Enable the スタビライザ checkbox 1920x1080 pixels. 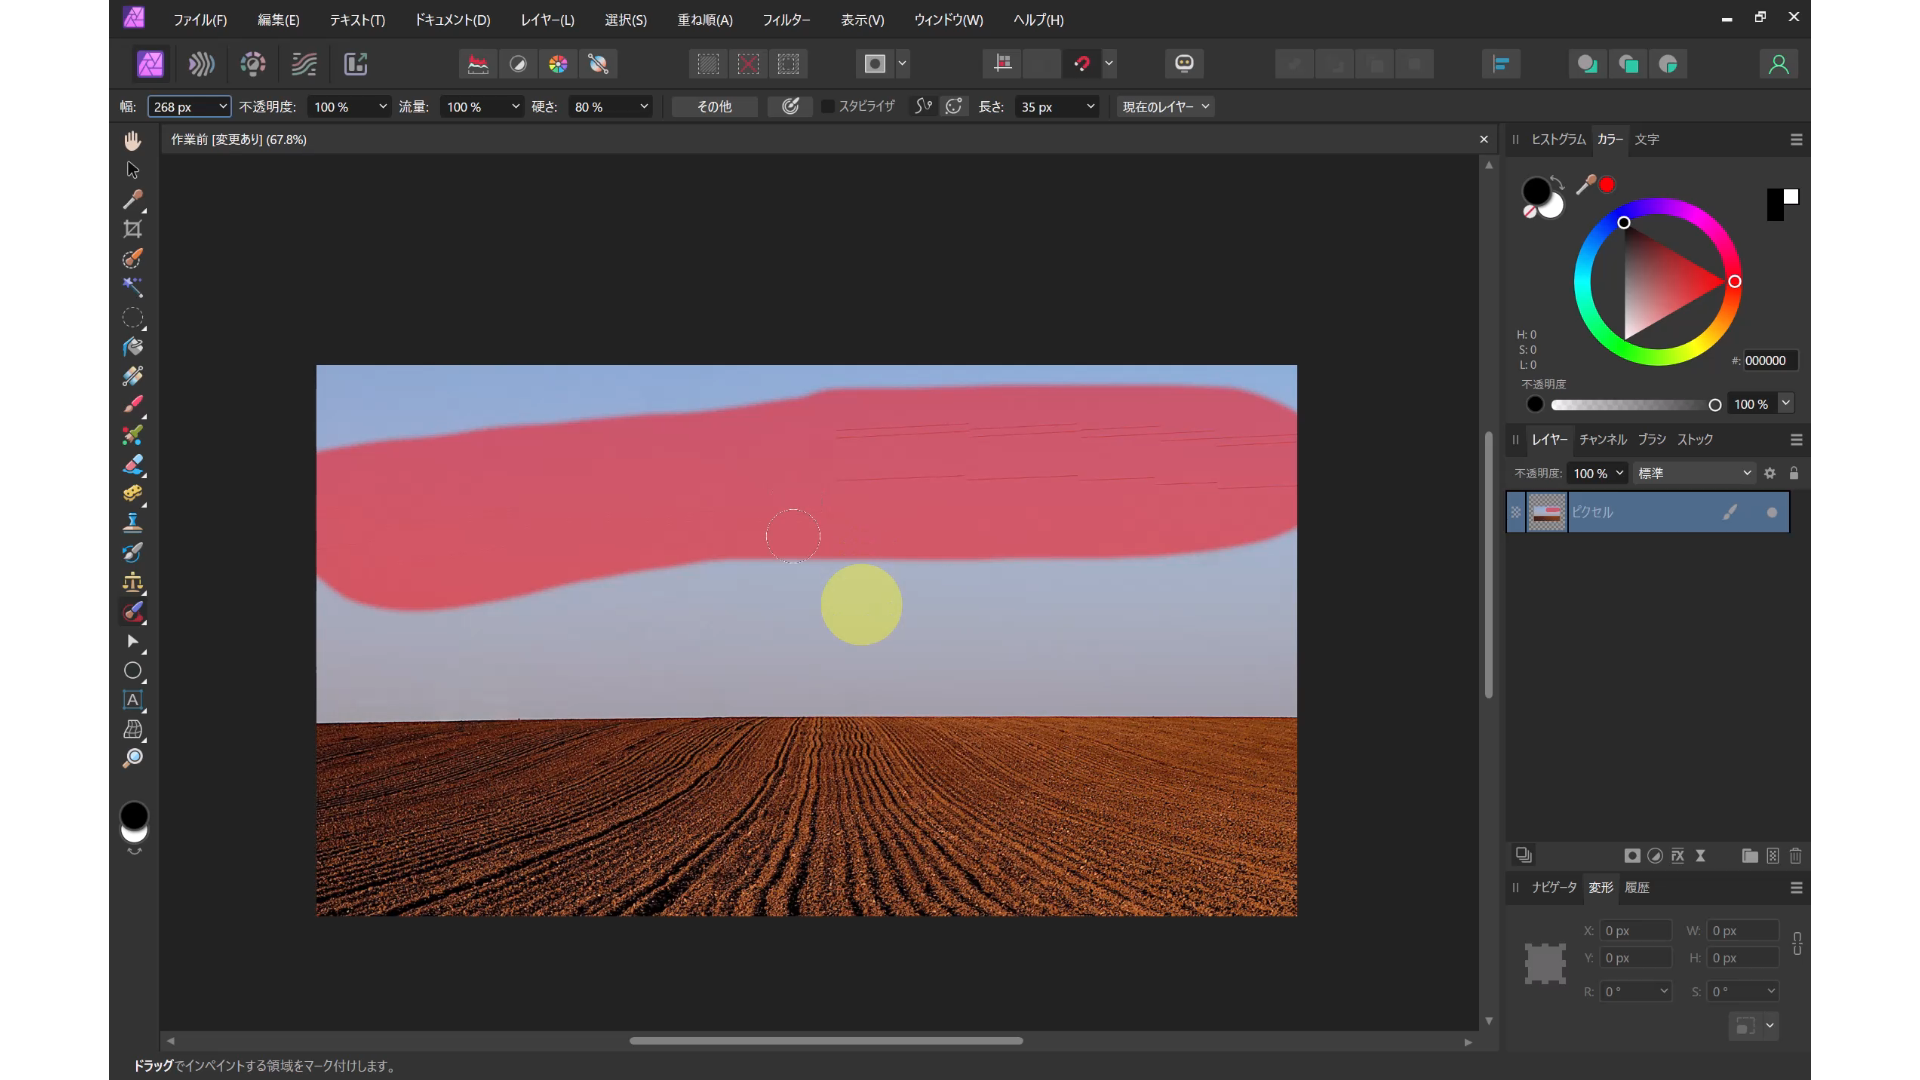coord(828,107)
